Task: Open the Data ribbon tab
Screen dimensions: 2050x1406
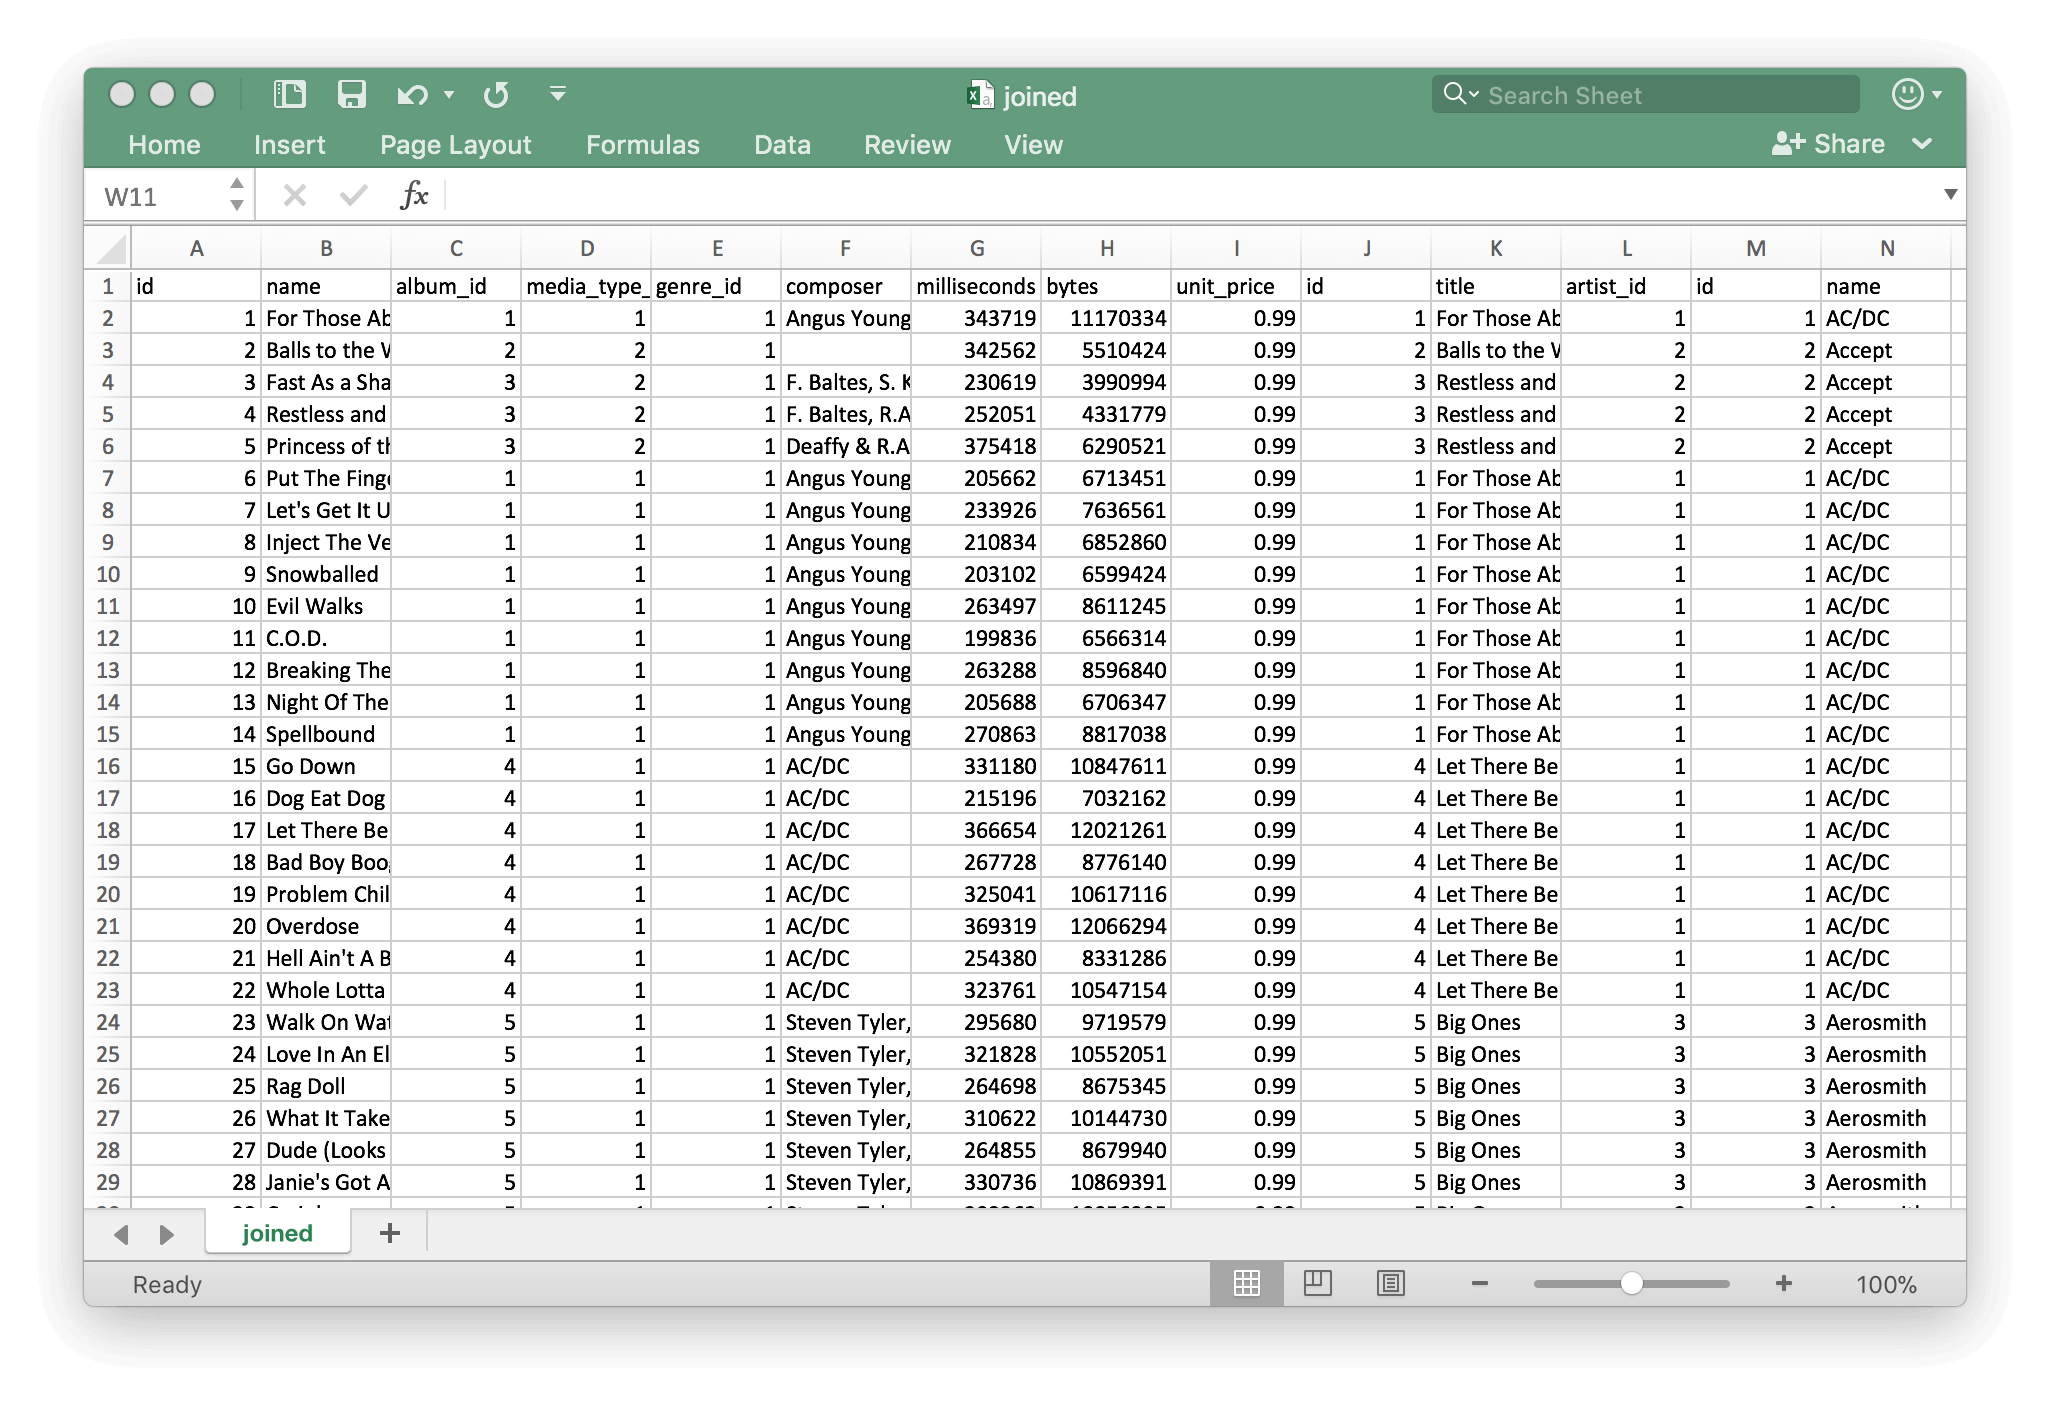Action: pos(782,145)
